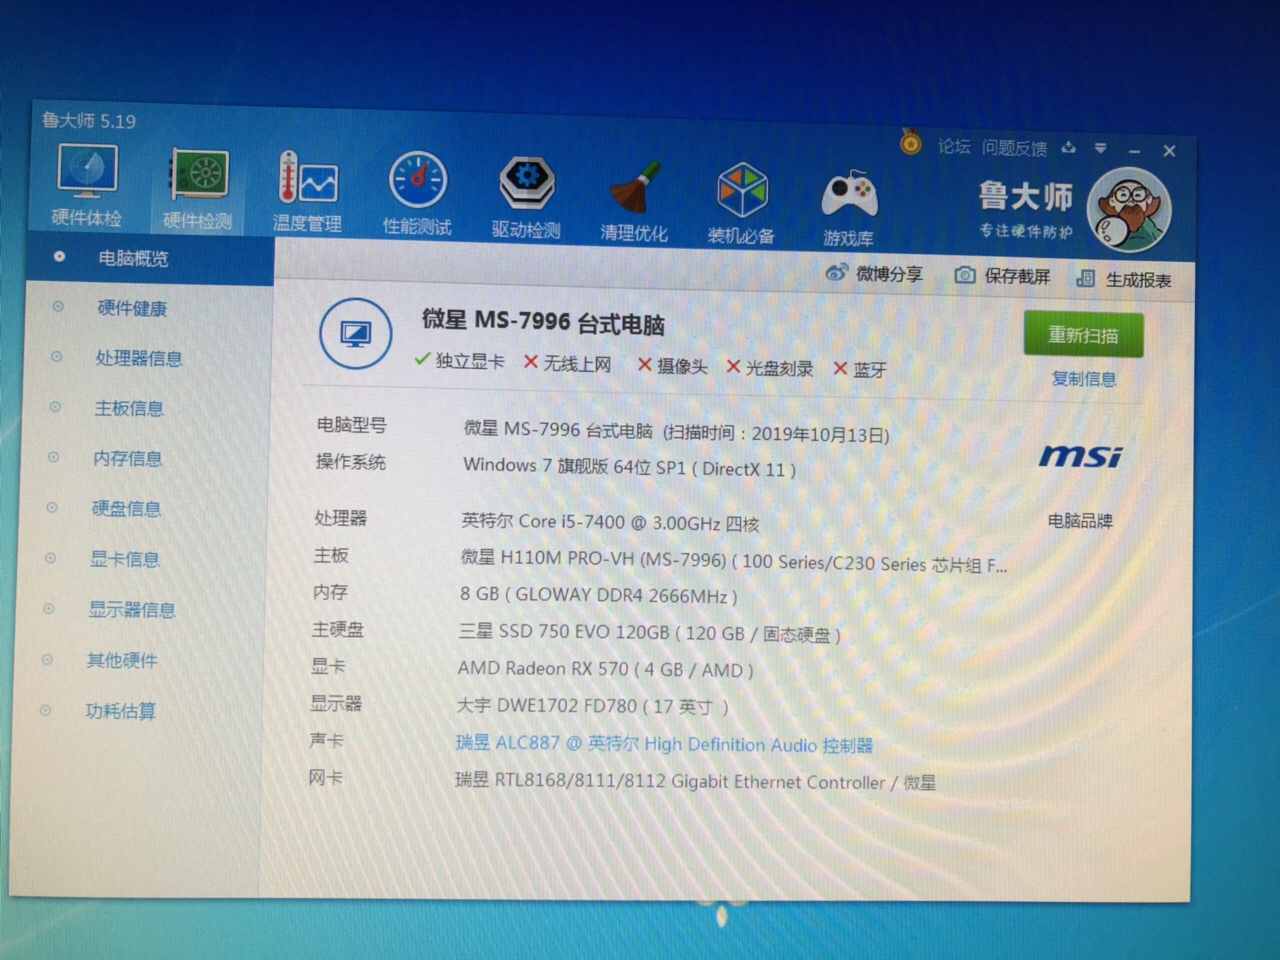Click the RTL8168 Gigabit Ethernet value
Image resolution: width=1280 pixels, height=960 pixels.
tap(695, 781)
